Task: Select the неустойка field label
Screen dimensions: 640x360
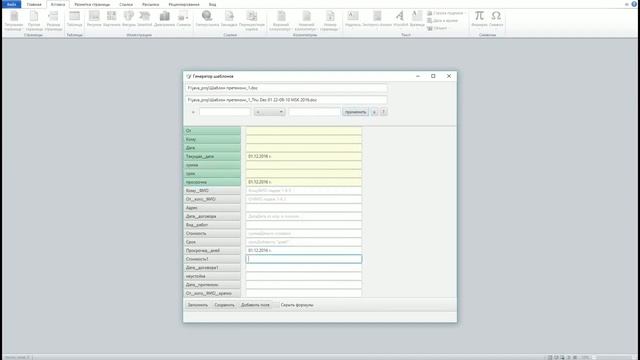Action: pyautogui.click(x=212, y=276)
